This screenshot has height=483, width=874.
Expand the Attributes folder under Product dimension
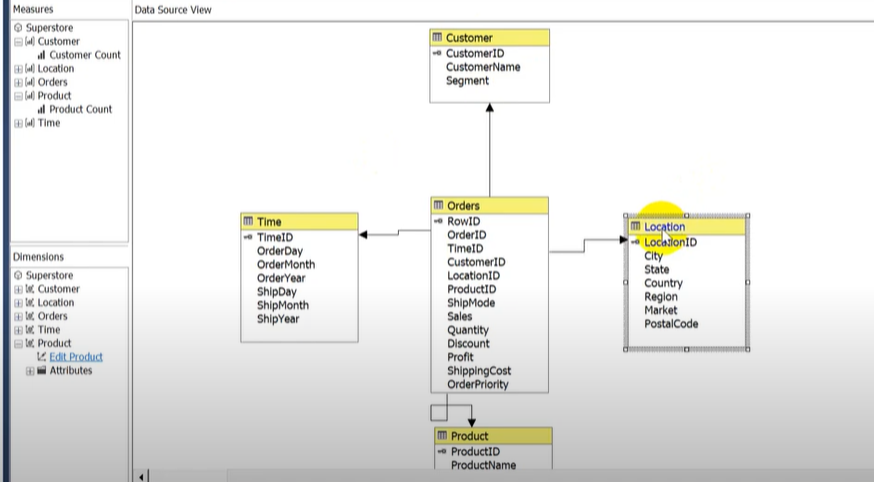pos(30,371)
